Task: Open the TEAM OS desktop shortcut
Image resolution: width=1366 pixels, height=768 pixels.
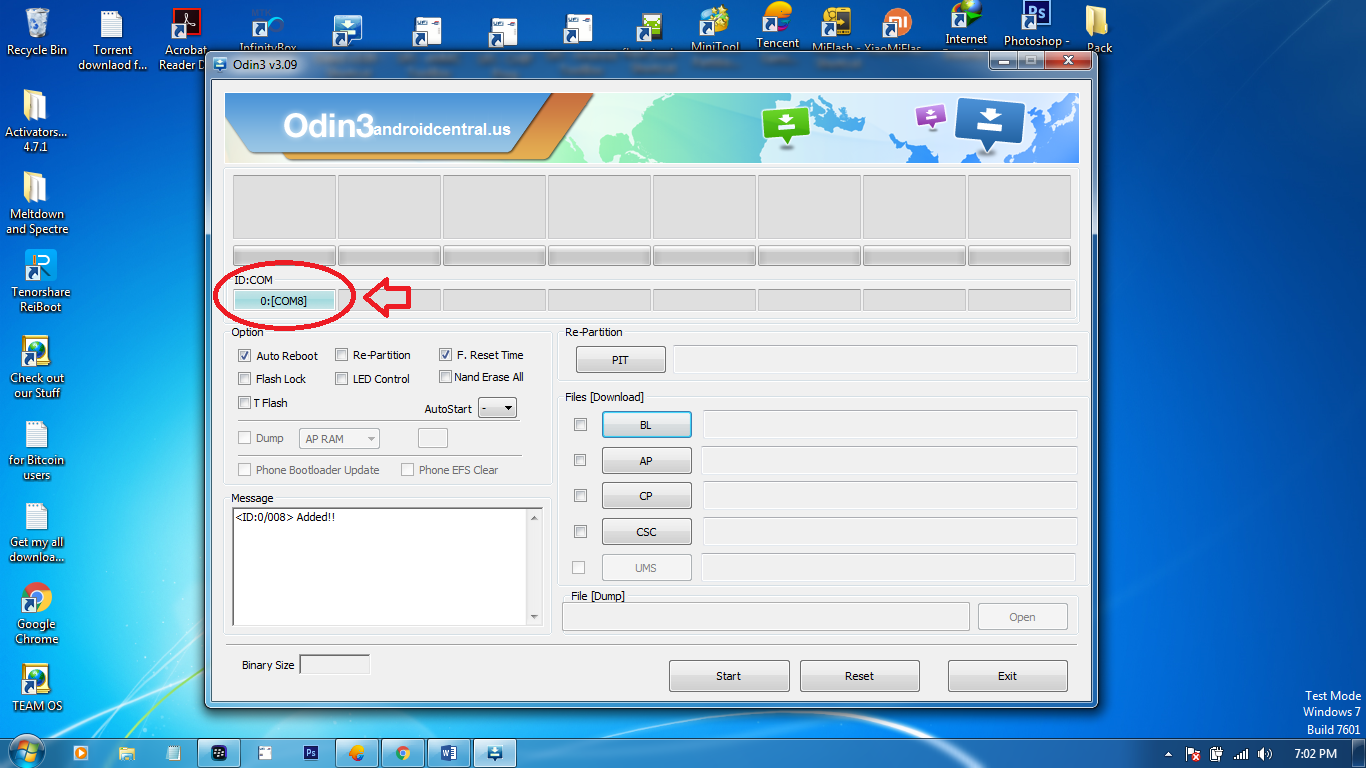Action: pyautogui.click(x=36, y=689)
